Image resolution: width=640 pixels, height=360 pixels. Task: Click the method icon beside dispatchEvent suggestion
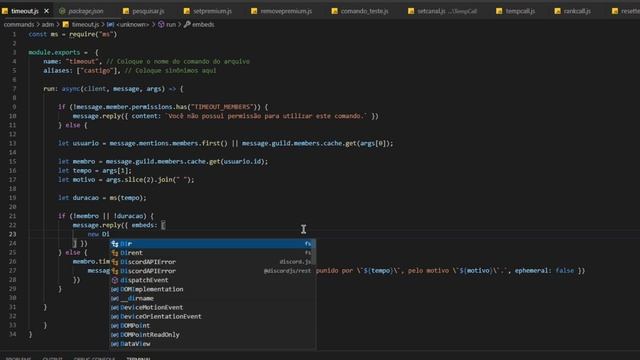coord(115,280)
